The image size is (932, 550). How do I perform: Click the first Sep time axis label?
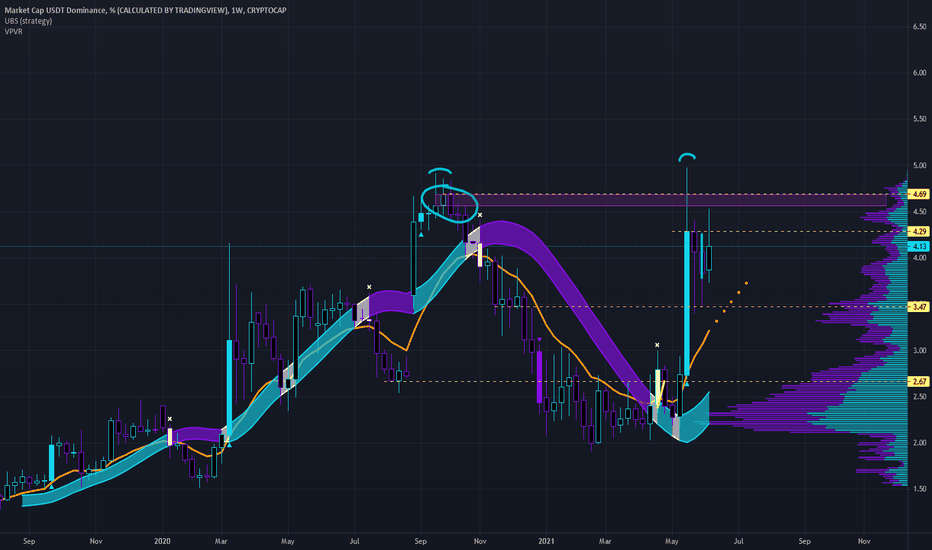29,541
